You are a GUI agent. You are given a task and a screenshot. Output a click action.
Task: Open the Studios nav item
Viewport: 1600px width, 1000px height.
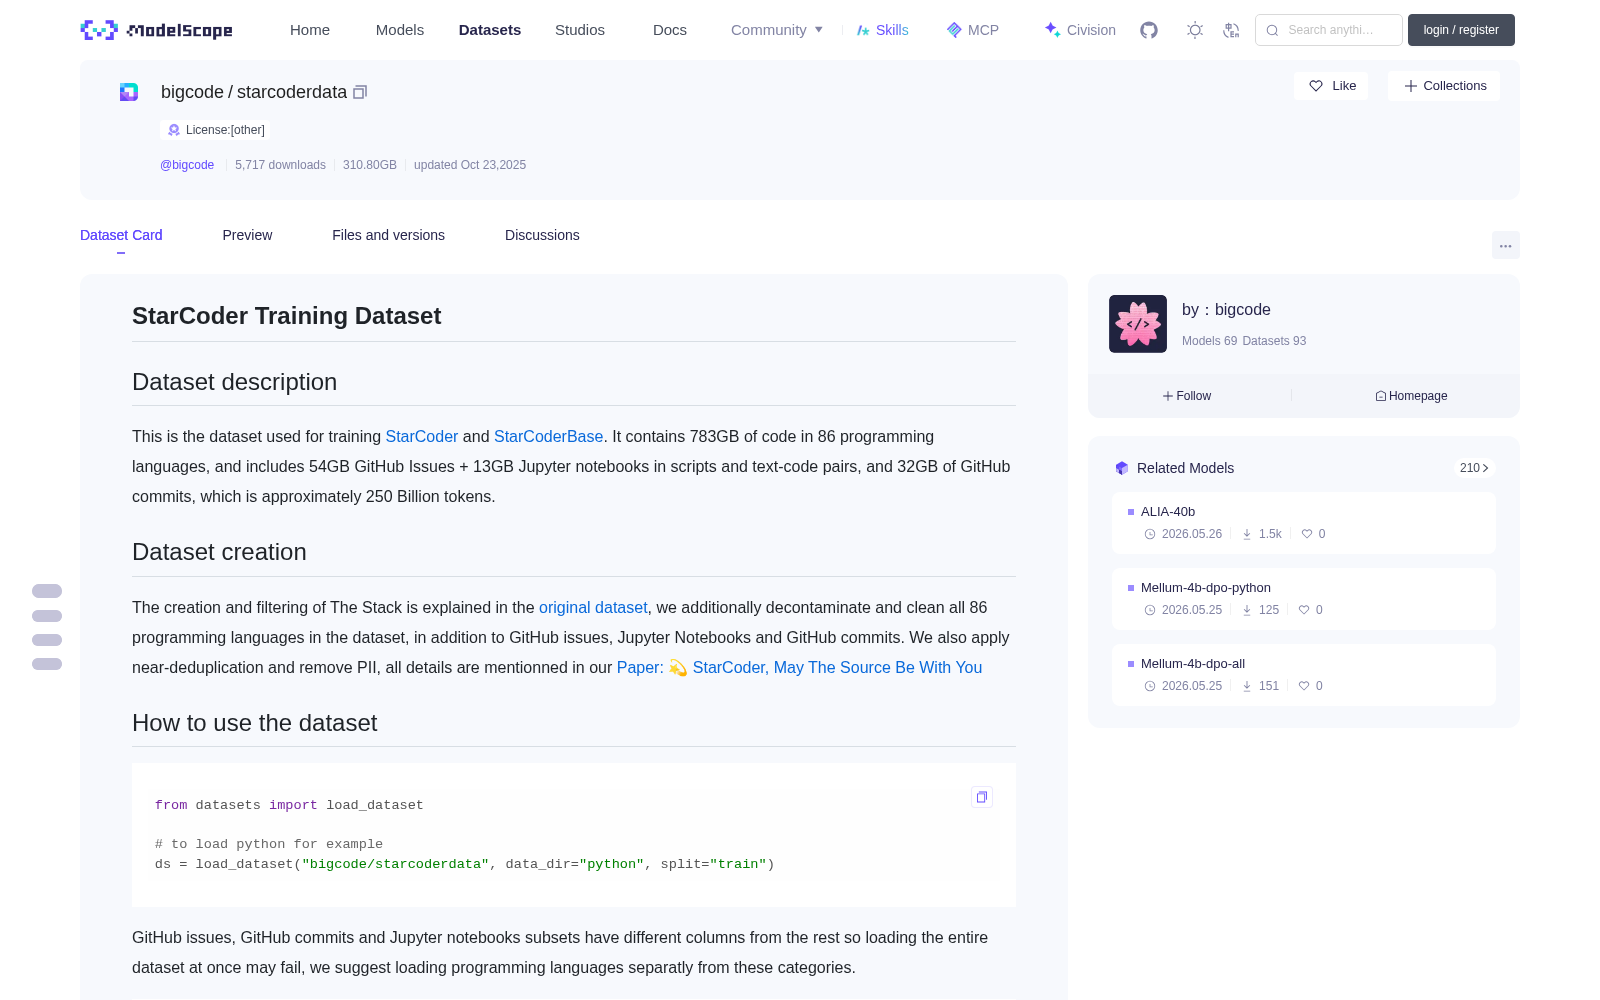tap(580, 30)
